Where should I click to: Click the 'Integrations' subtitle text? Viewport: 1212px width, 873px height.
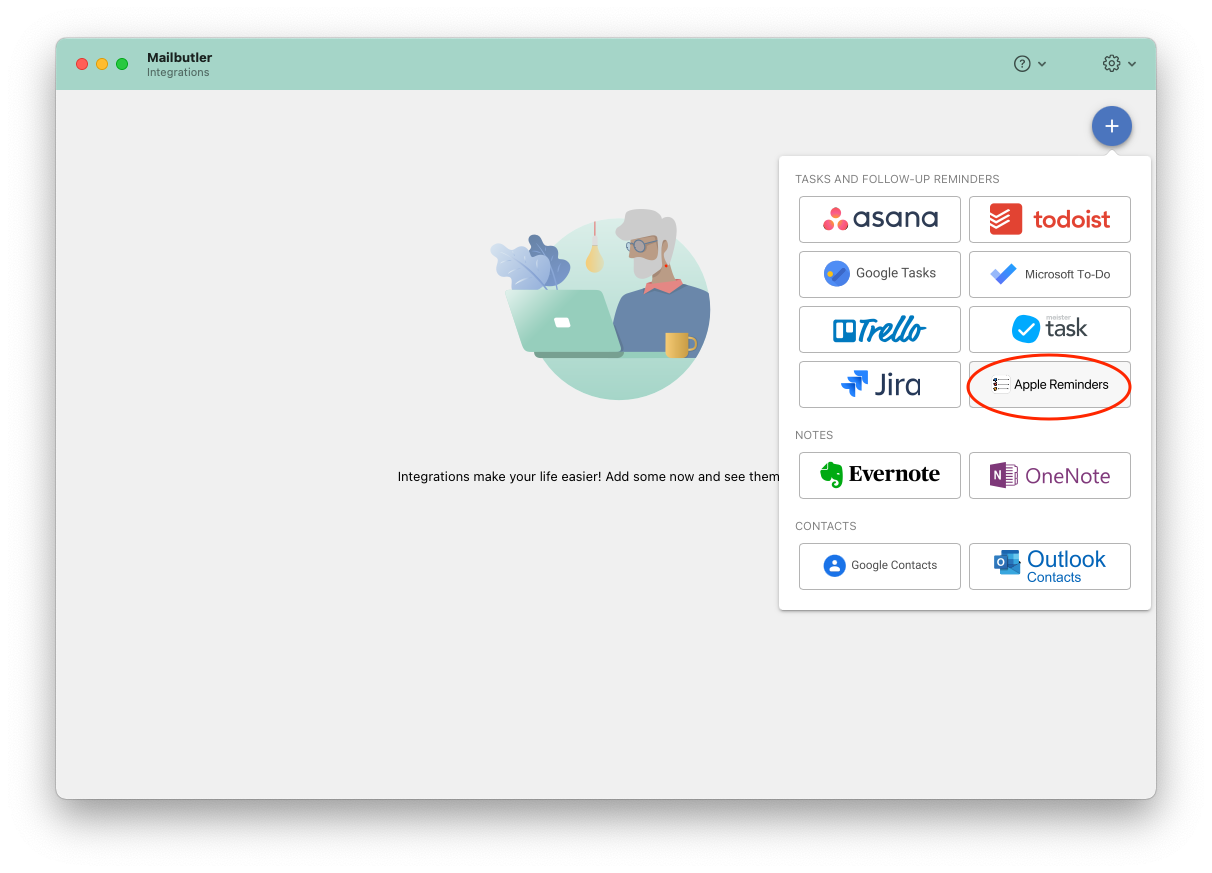click(178, 72)
